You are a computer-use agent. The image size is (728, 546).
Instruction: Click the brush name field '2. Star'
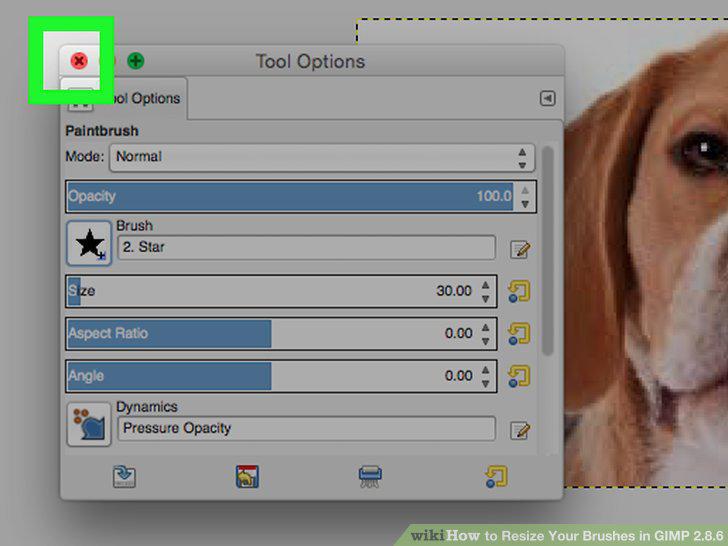click(x=306, y=247)
